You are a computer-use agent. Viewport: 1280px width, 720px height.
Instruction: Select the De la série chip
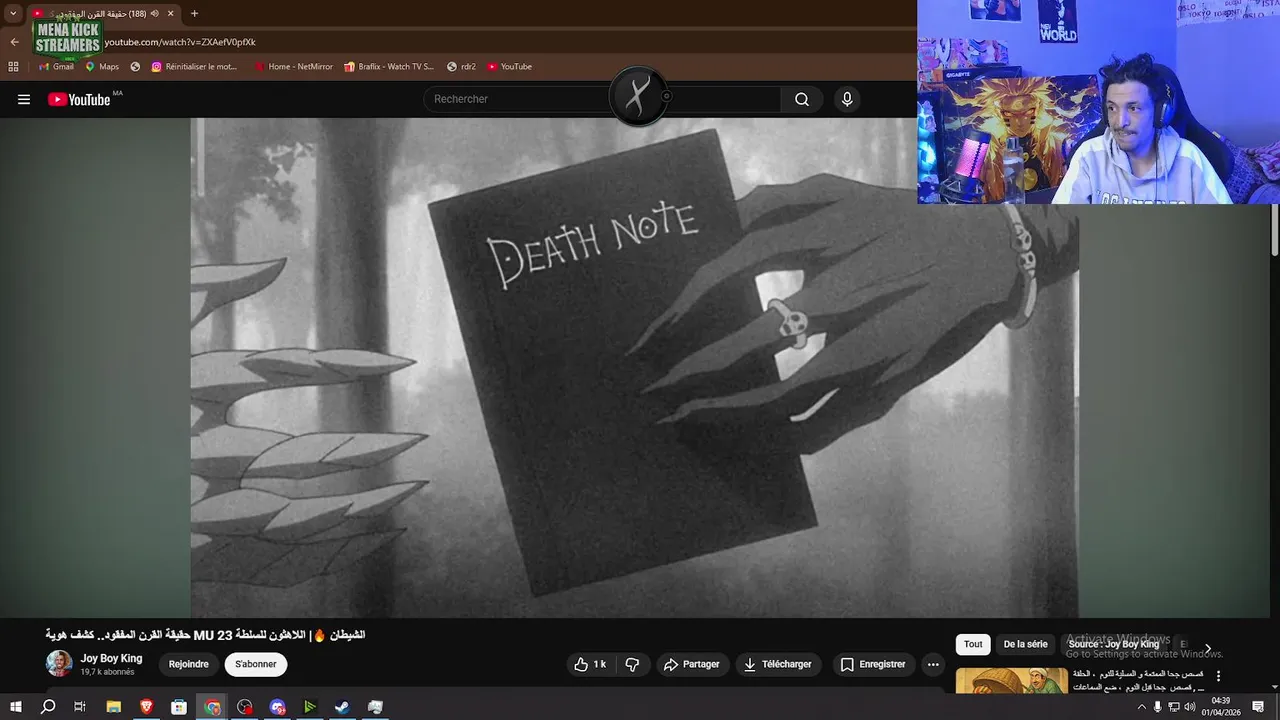[1026, 644]
